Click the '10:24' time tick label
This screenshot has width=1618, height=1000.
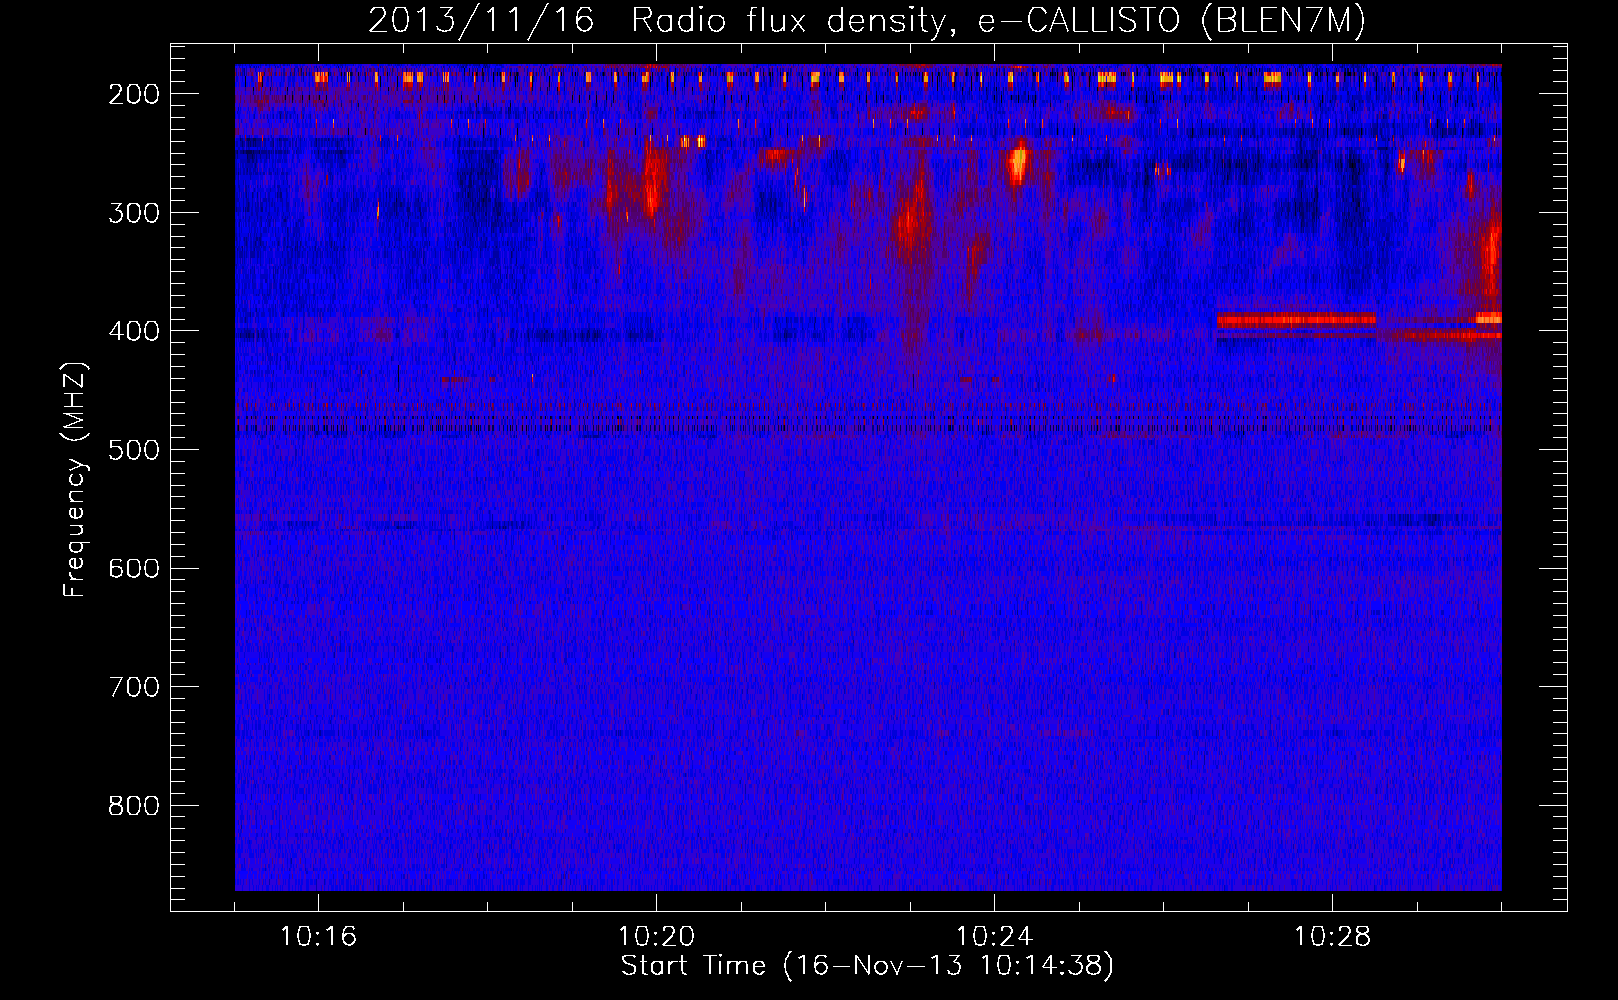click(994, 937)
